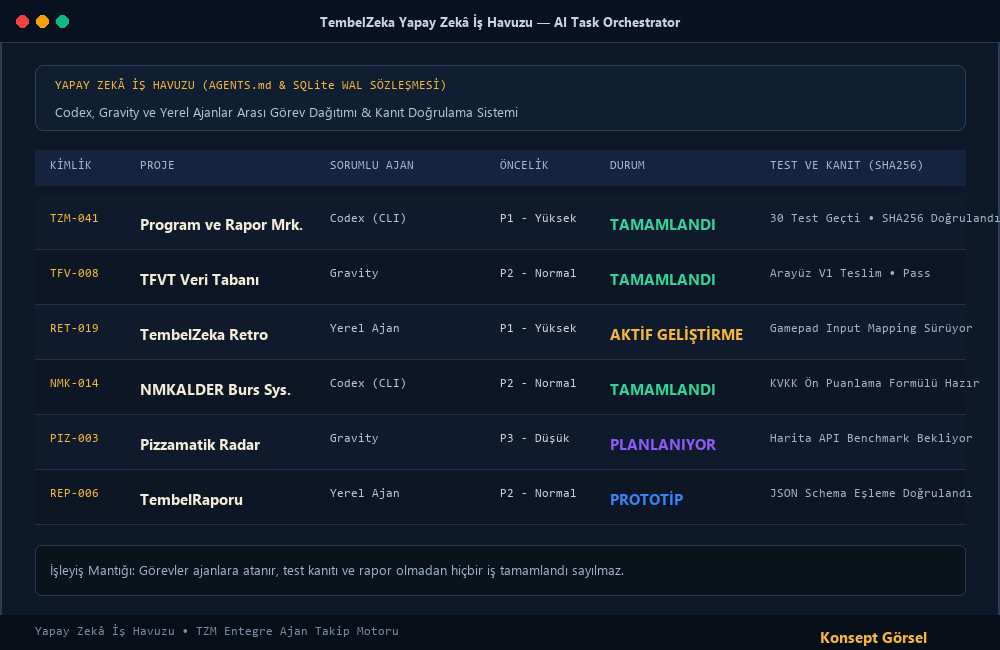Select the NMKALDER Burs Sys. project
This screenshot has width=1000, height=650.
click(x=215, y=390)
